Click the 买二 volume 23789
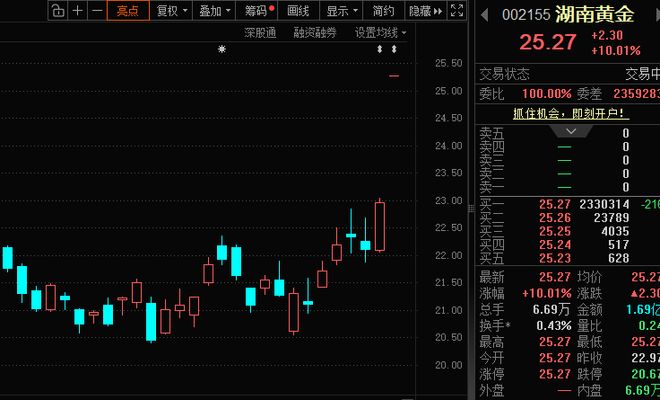 pyautogui.click(x=611, y=218)
